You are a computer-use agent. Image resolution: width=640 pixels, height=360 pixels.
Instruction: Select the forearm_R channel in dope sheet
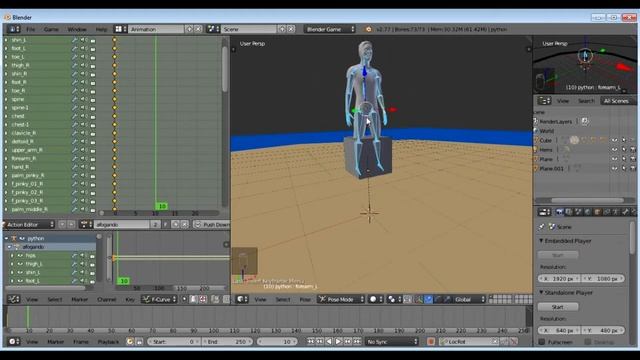[24, 158]
